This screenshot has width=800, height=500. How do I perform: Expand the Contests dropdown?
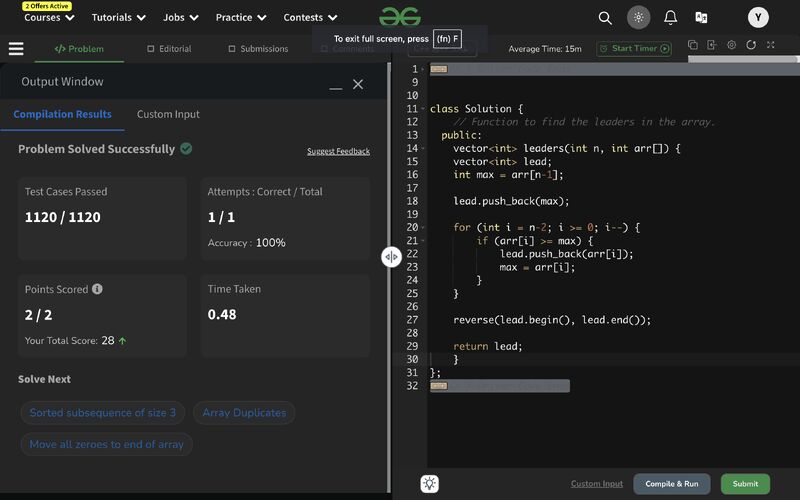coord(310,18)
